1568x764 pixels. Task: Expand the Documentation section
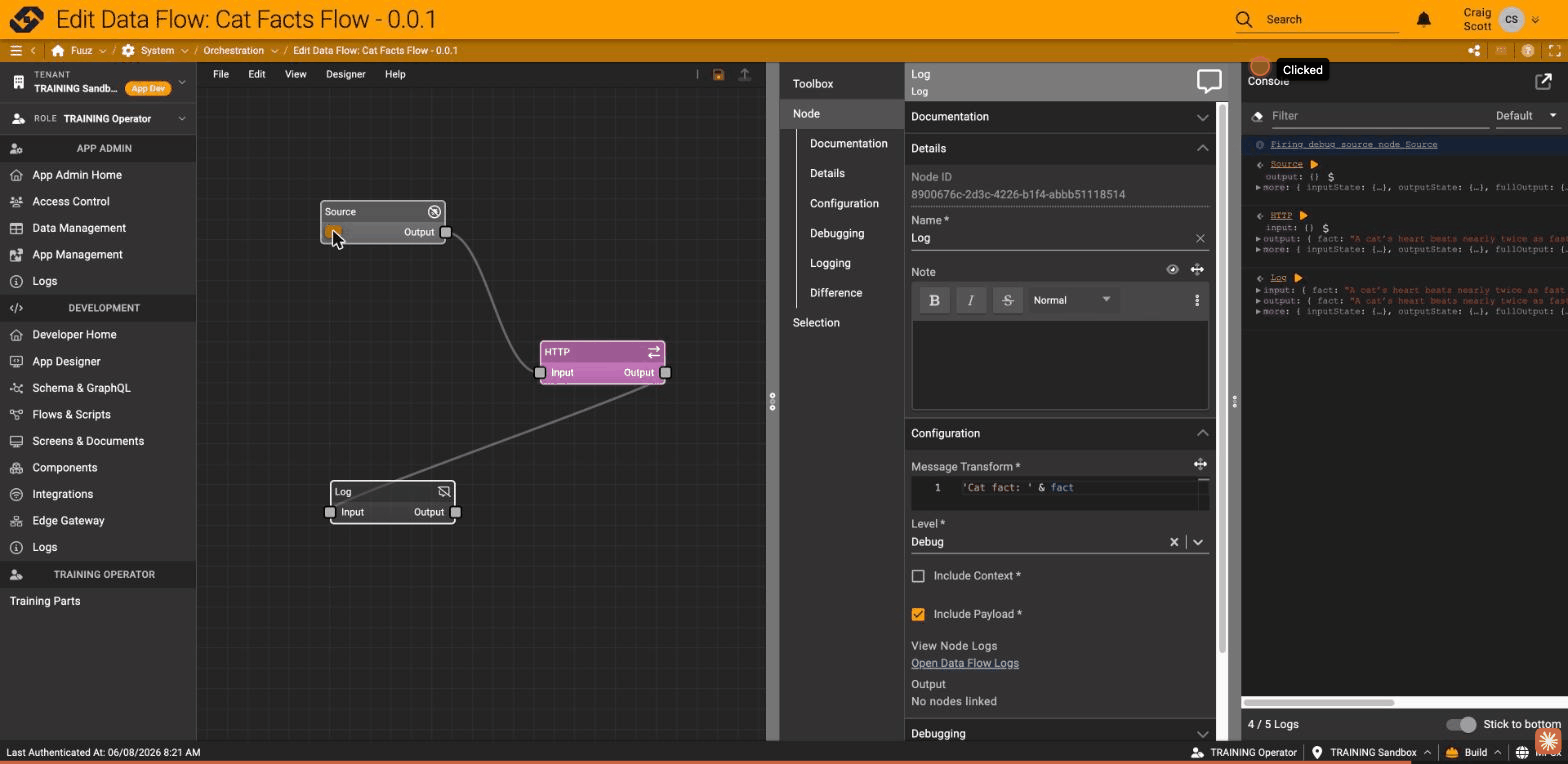pyautogui.click(x=1059, y=117)
